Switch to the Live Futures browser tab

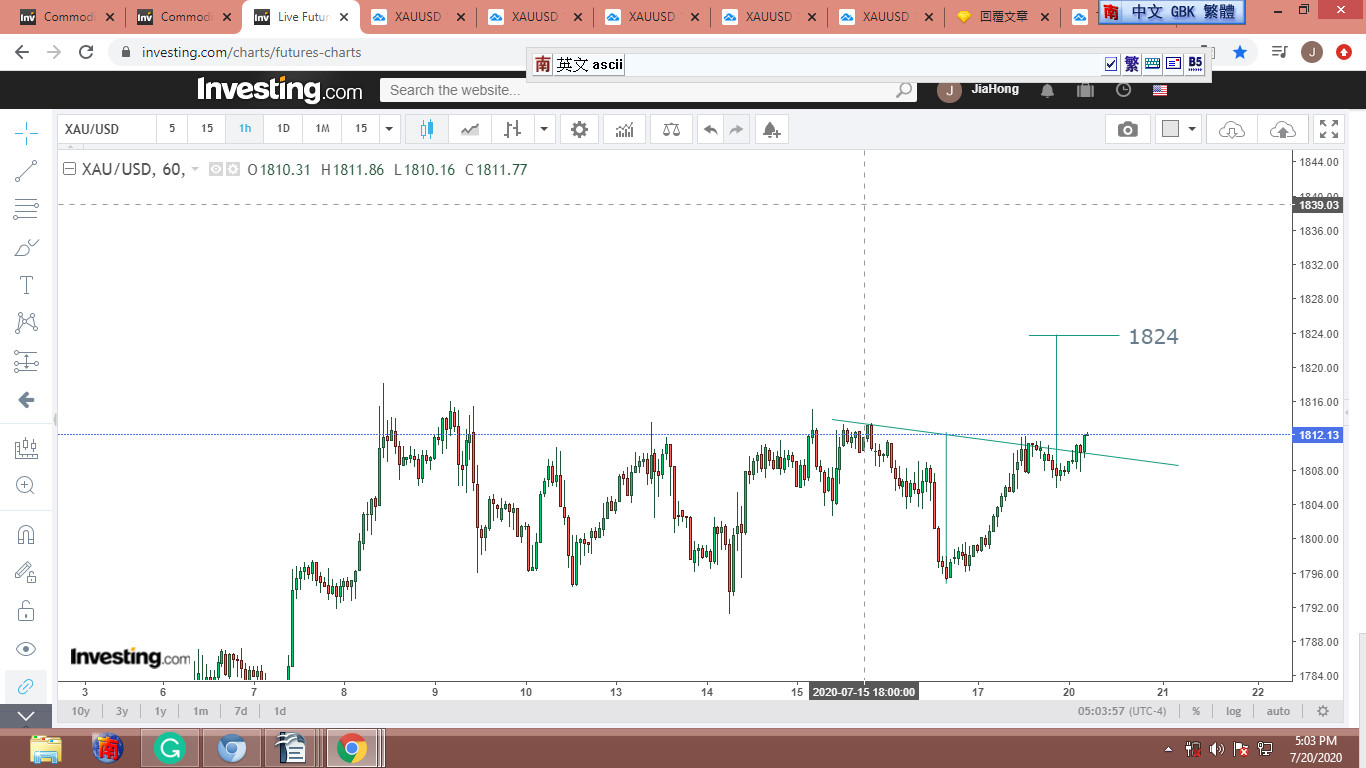(302, 17)
